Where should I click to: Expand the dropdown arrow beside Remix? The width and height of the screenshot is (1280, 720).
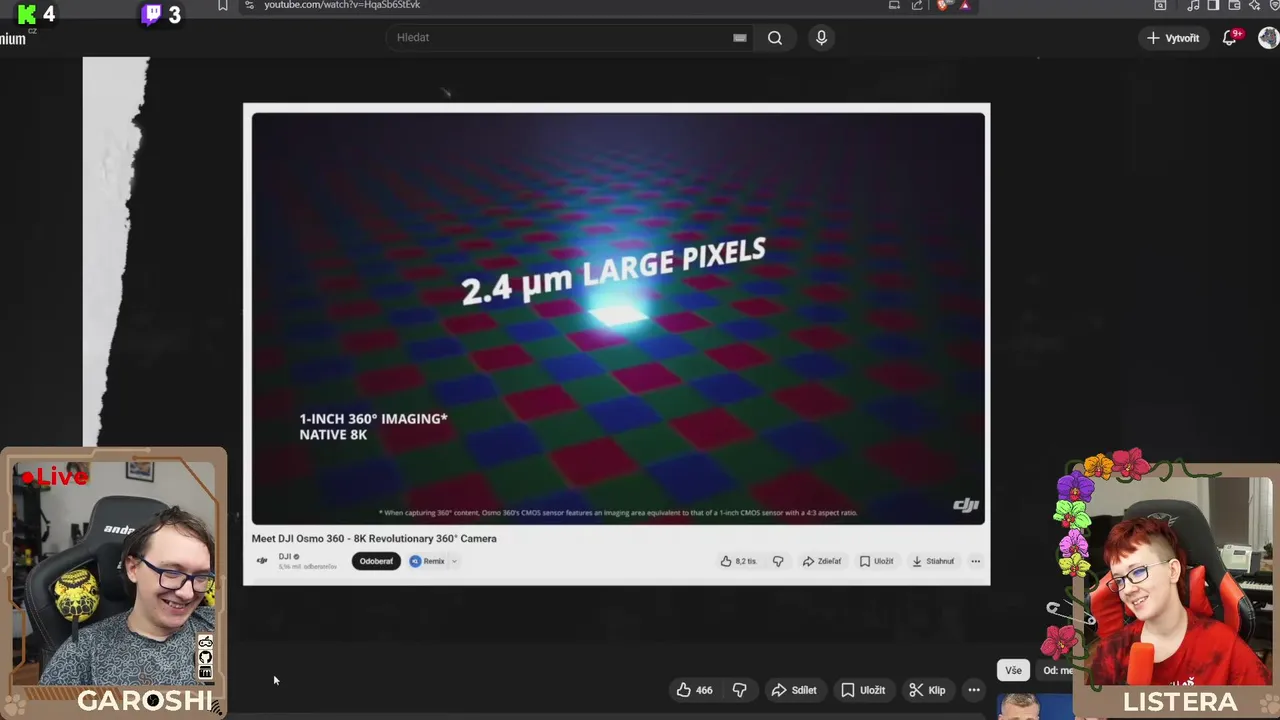[x=454, y=561]
